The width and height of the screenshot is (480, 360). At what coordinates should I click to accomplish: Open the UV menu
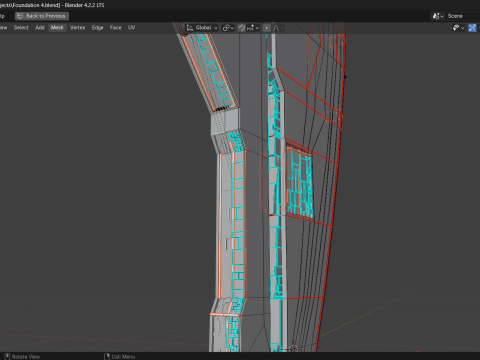coord(131,28)
